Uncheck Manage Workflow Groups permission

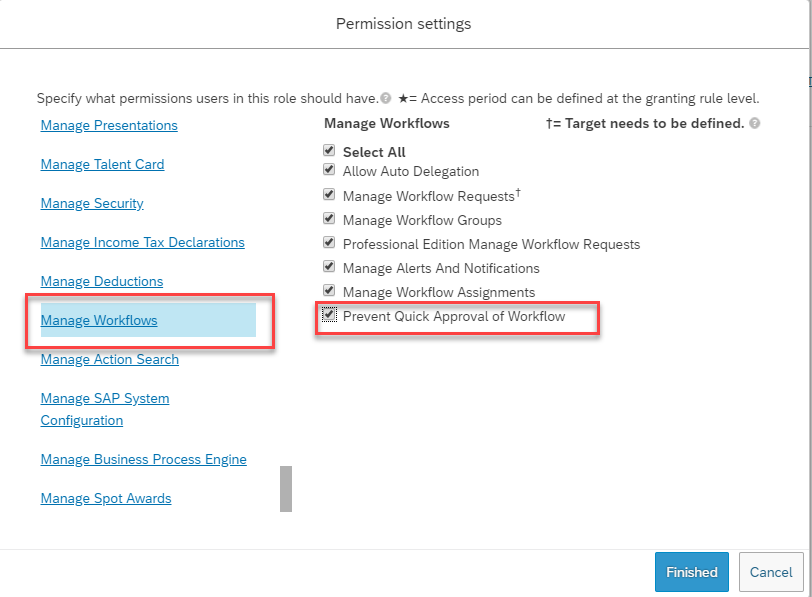(x=329, y=218)
